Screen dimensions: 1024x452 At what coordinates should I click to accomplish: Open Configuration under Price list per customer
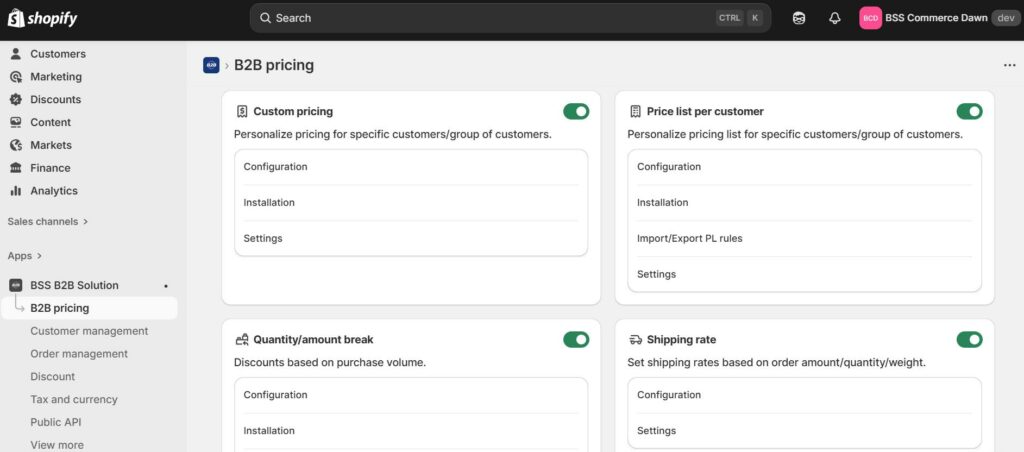[805, 167]
